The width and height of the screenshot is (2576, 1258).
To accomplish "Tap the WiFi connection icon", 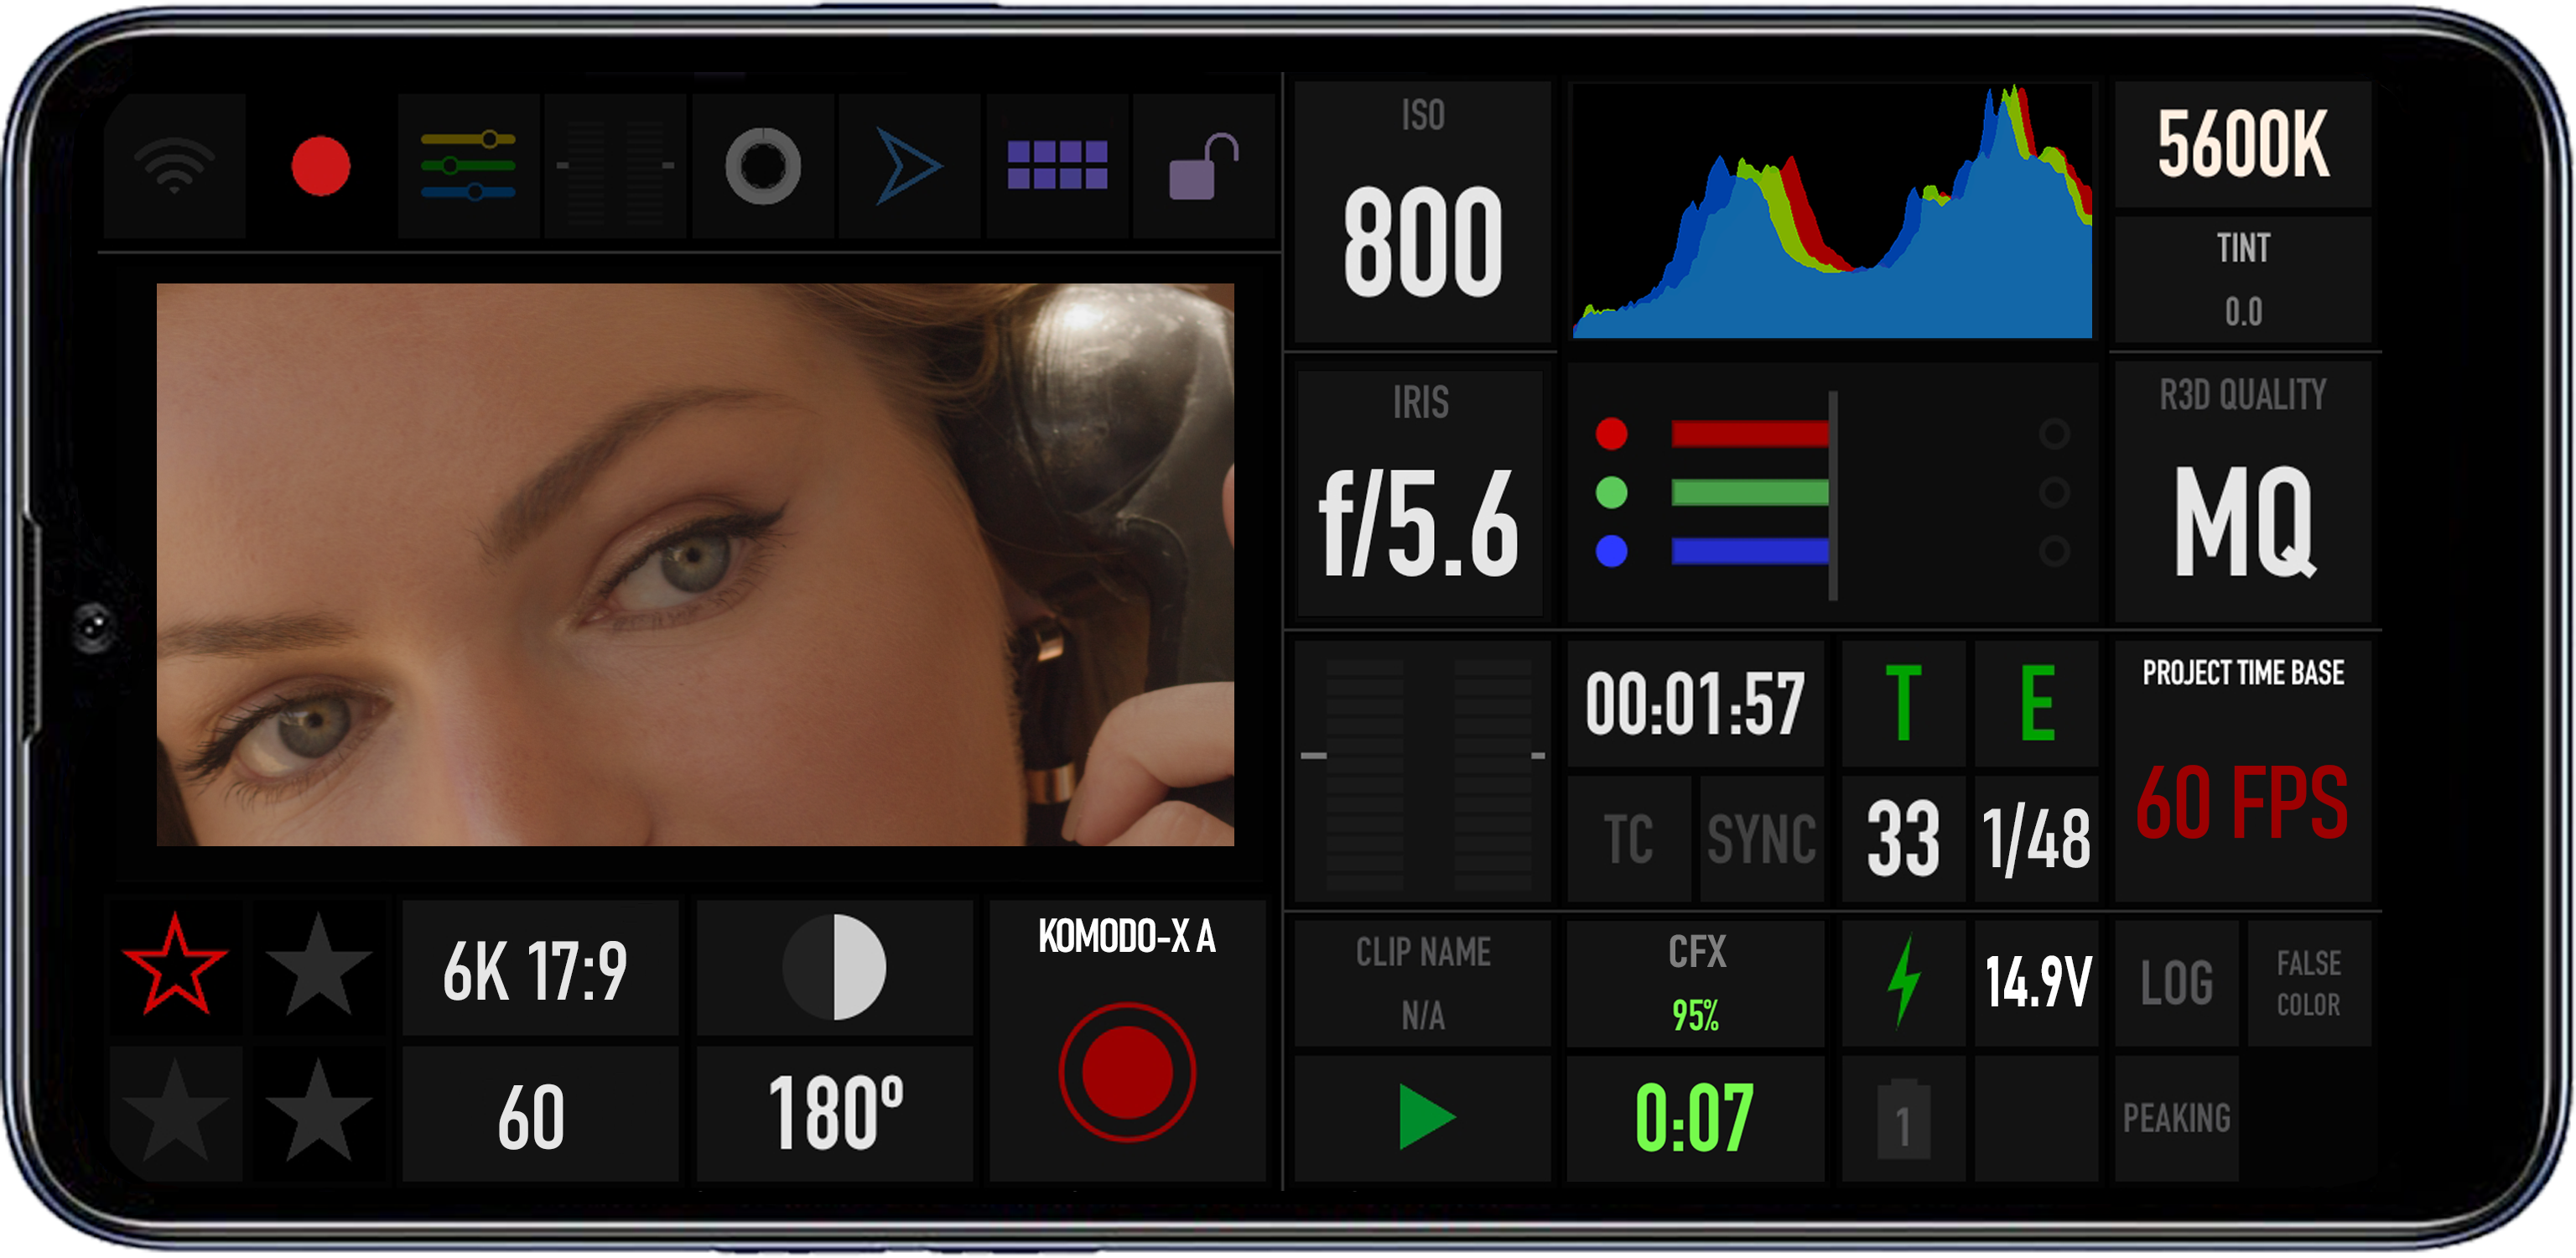I will coord(175,166).
